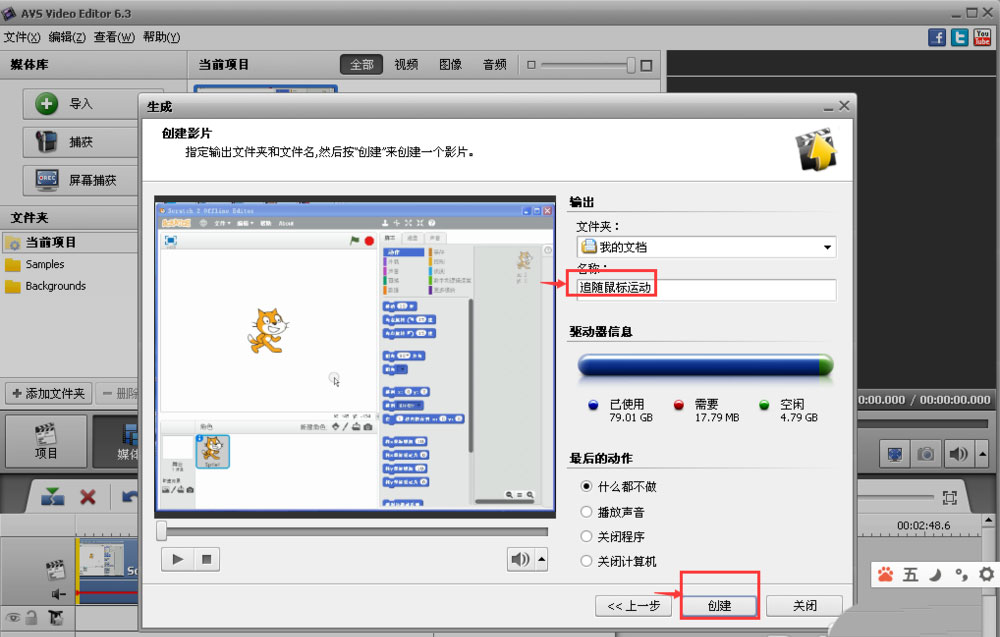Click the dialog preview seek slider handle
Image resolution: width=1000 pixels, height=637 pixels.
[161, 531]
